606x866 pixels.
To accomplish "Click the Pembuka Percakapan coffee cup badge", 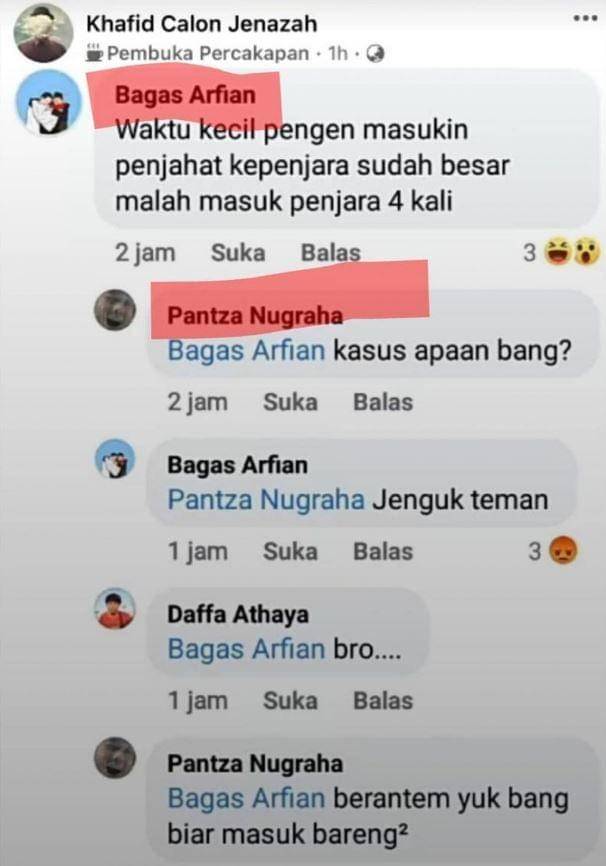I will tap(95, 52).
